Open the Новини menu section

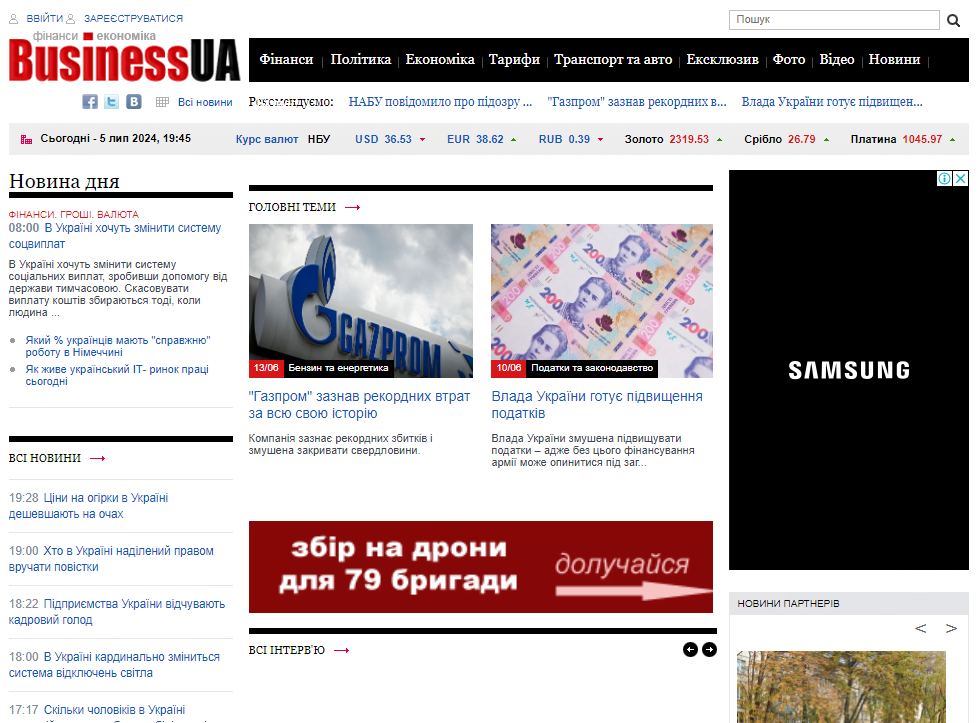pyautogui.click(x=894, y=59)
